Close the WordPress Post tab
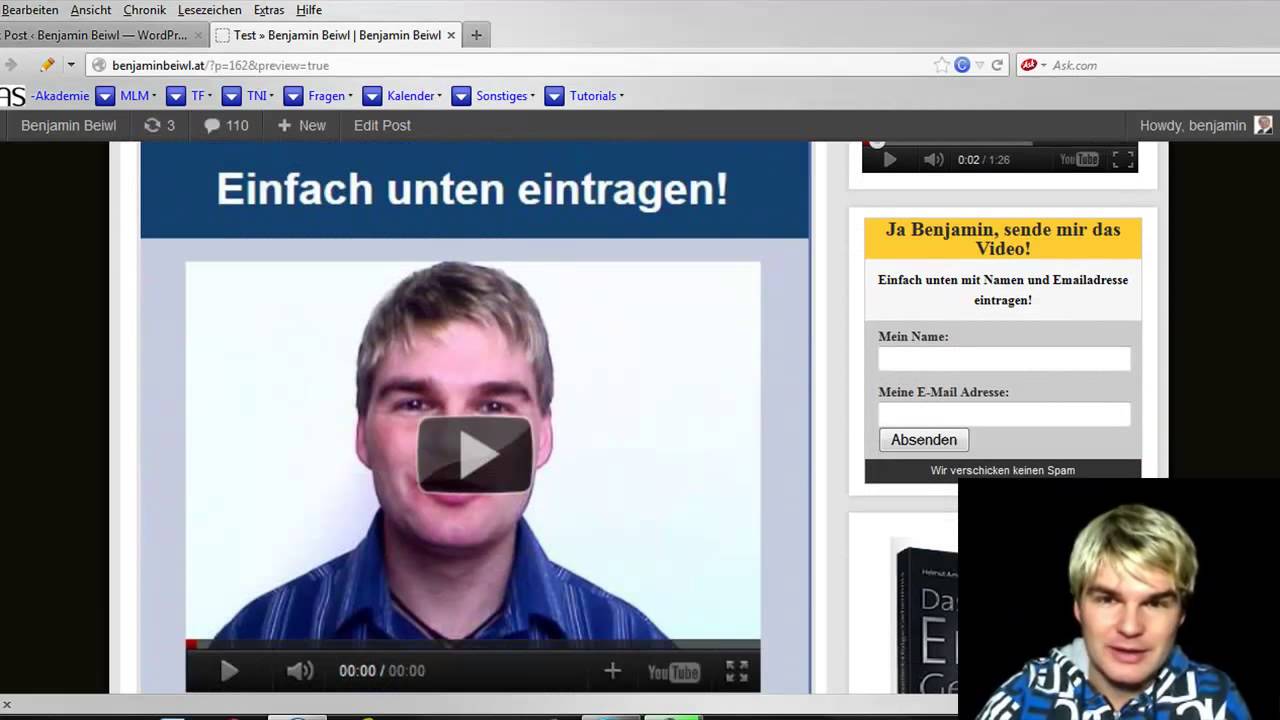 (x=198, y=35)
